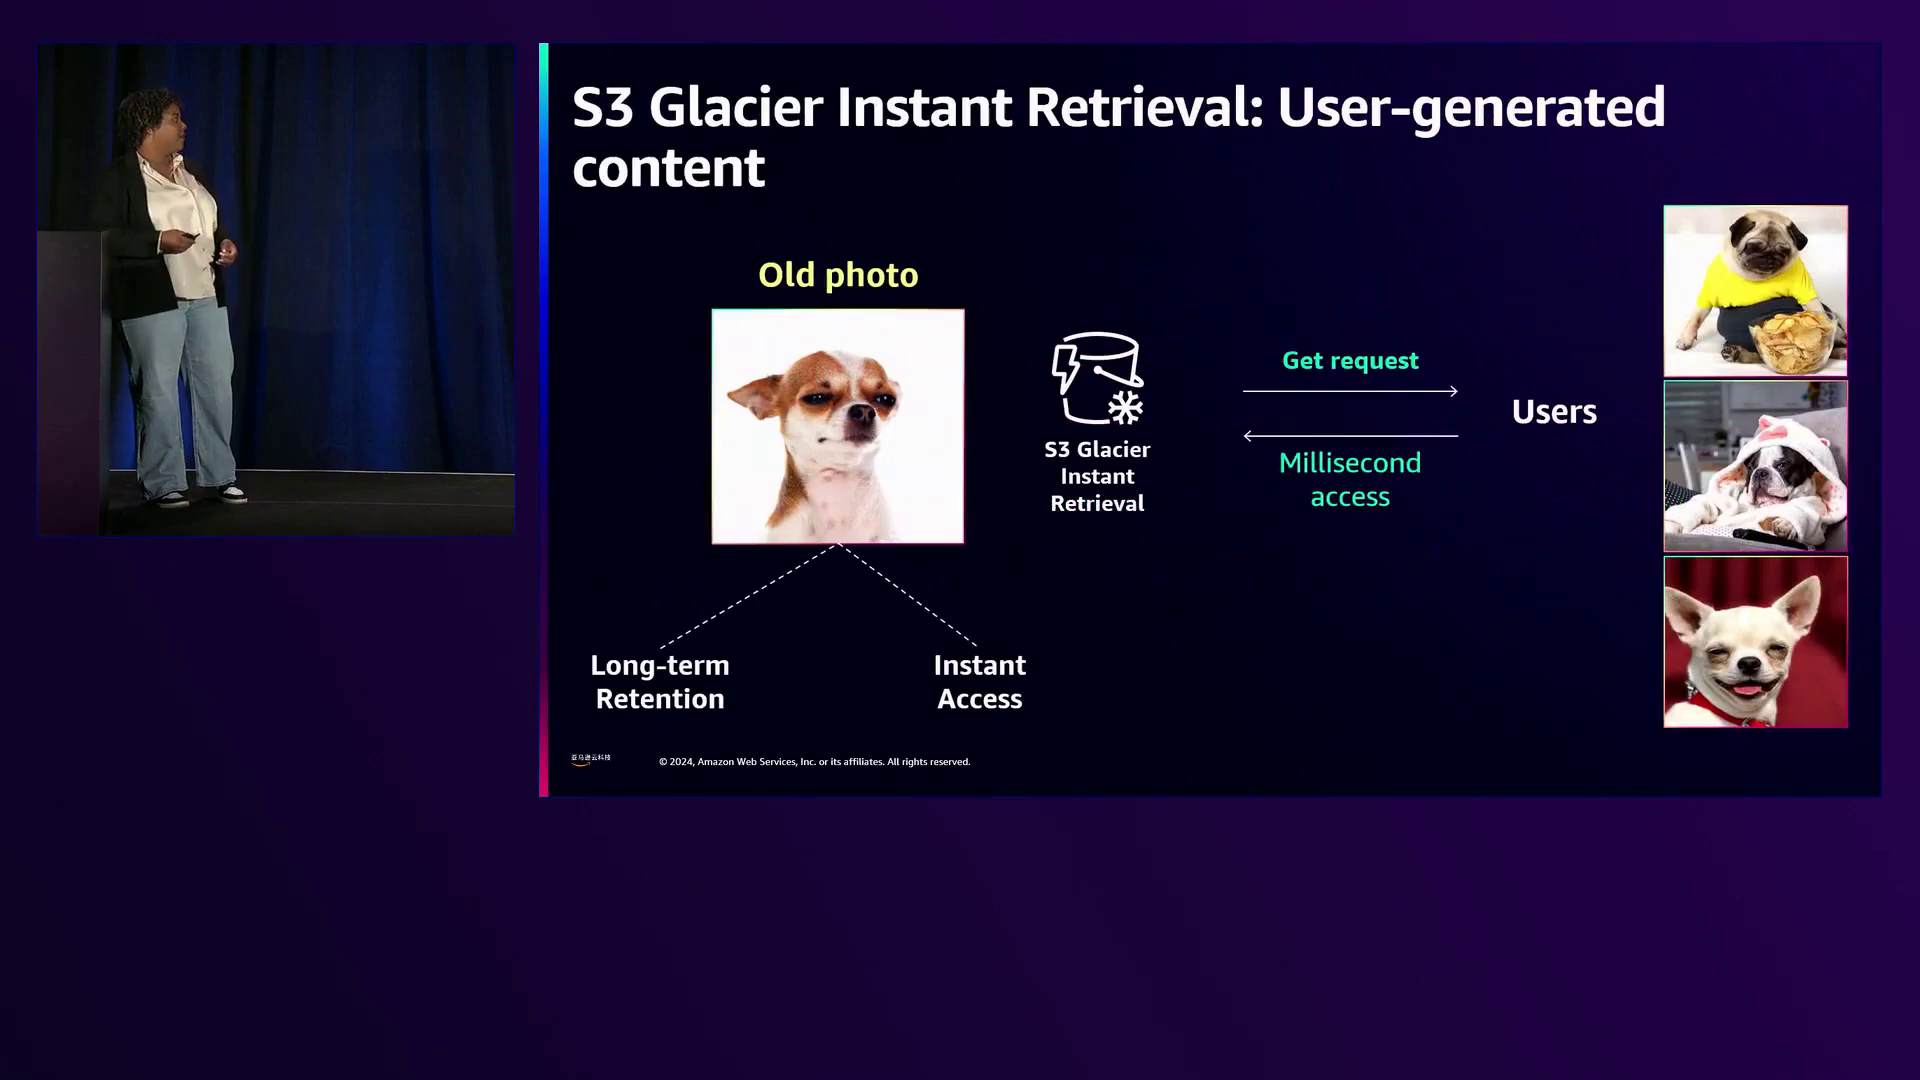This screenshot has width=1920, height=1080.
Task: Click the Instant Access label
Action: 980,682
